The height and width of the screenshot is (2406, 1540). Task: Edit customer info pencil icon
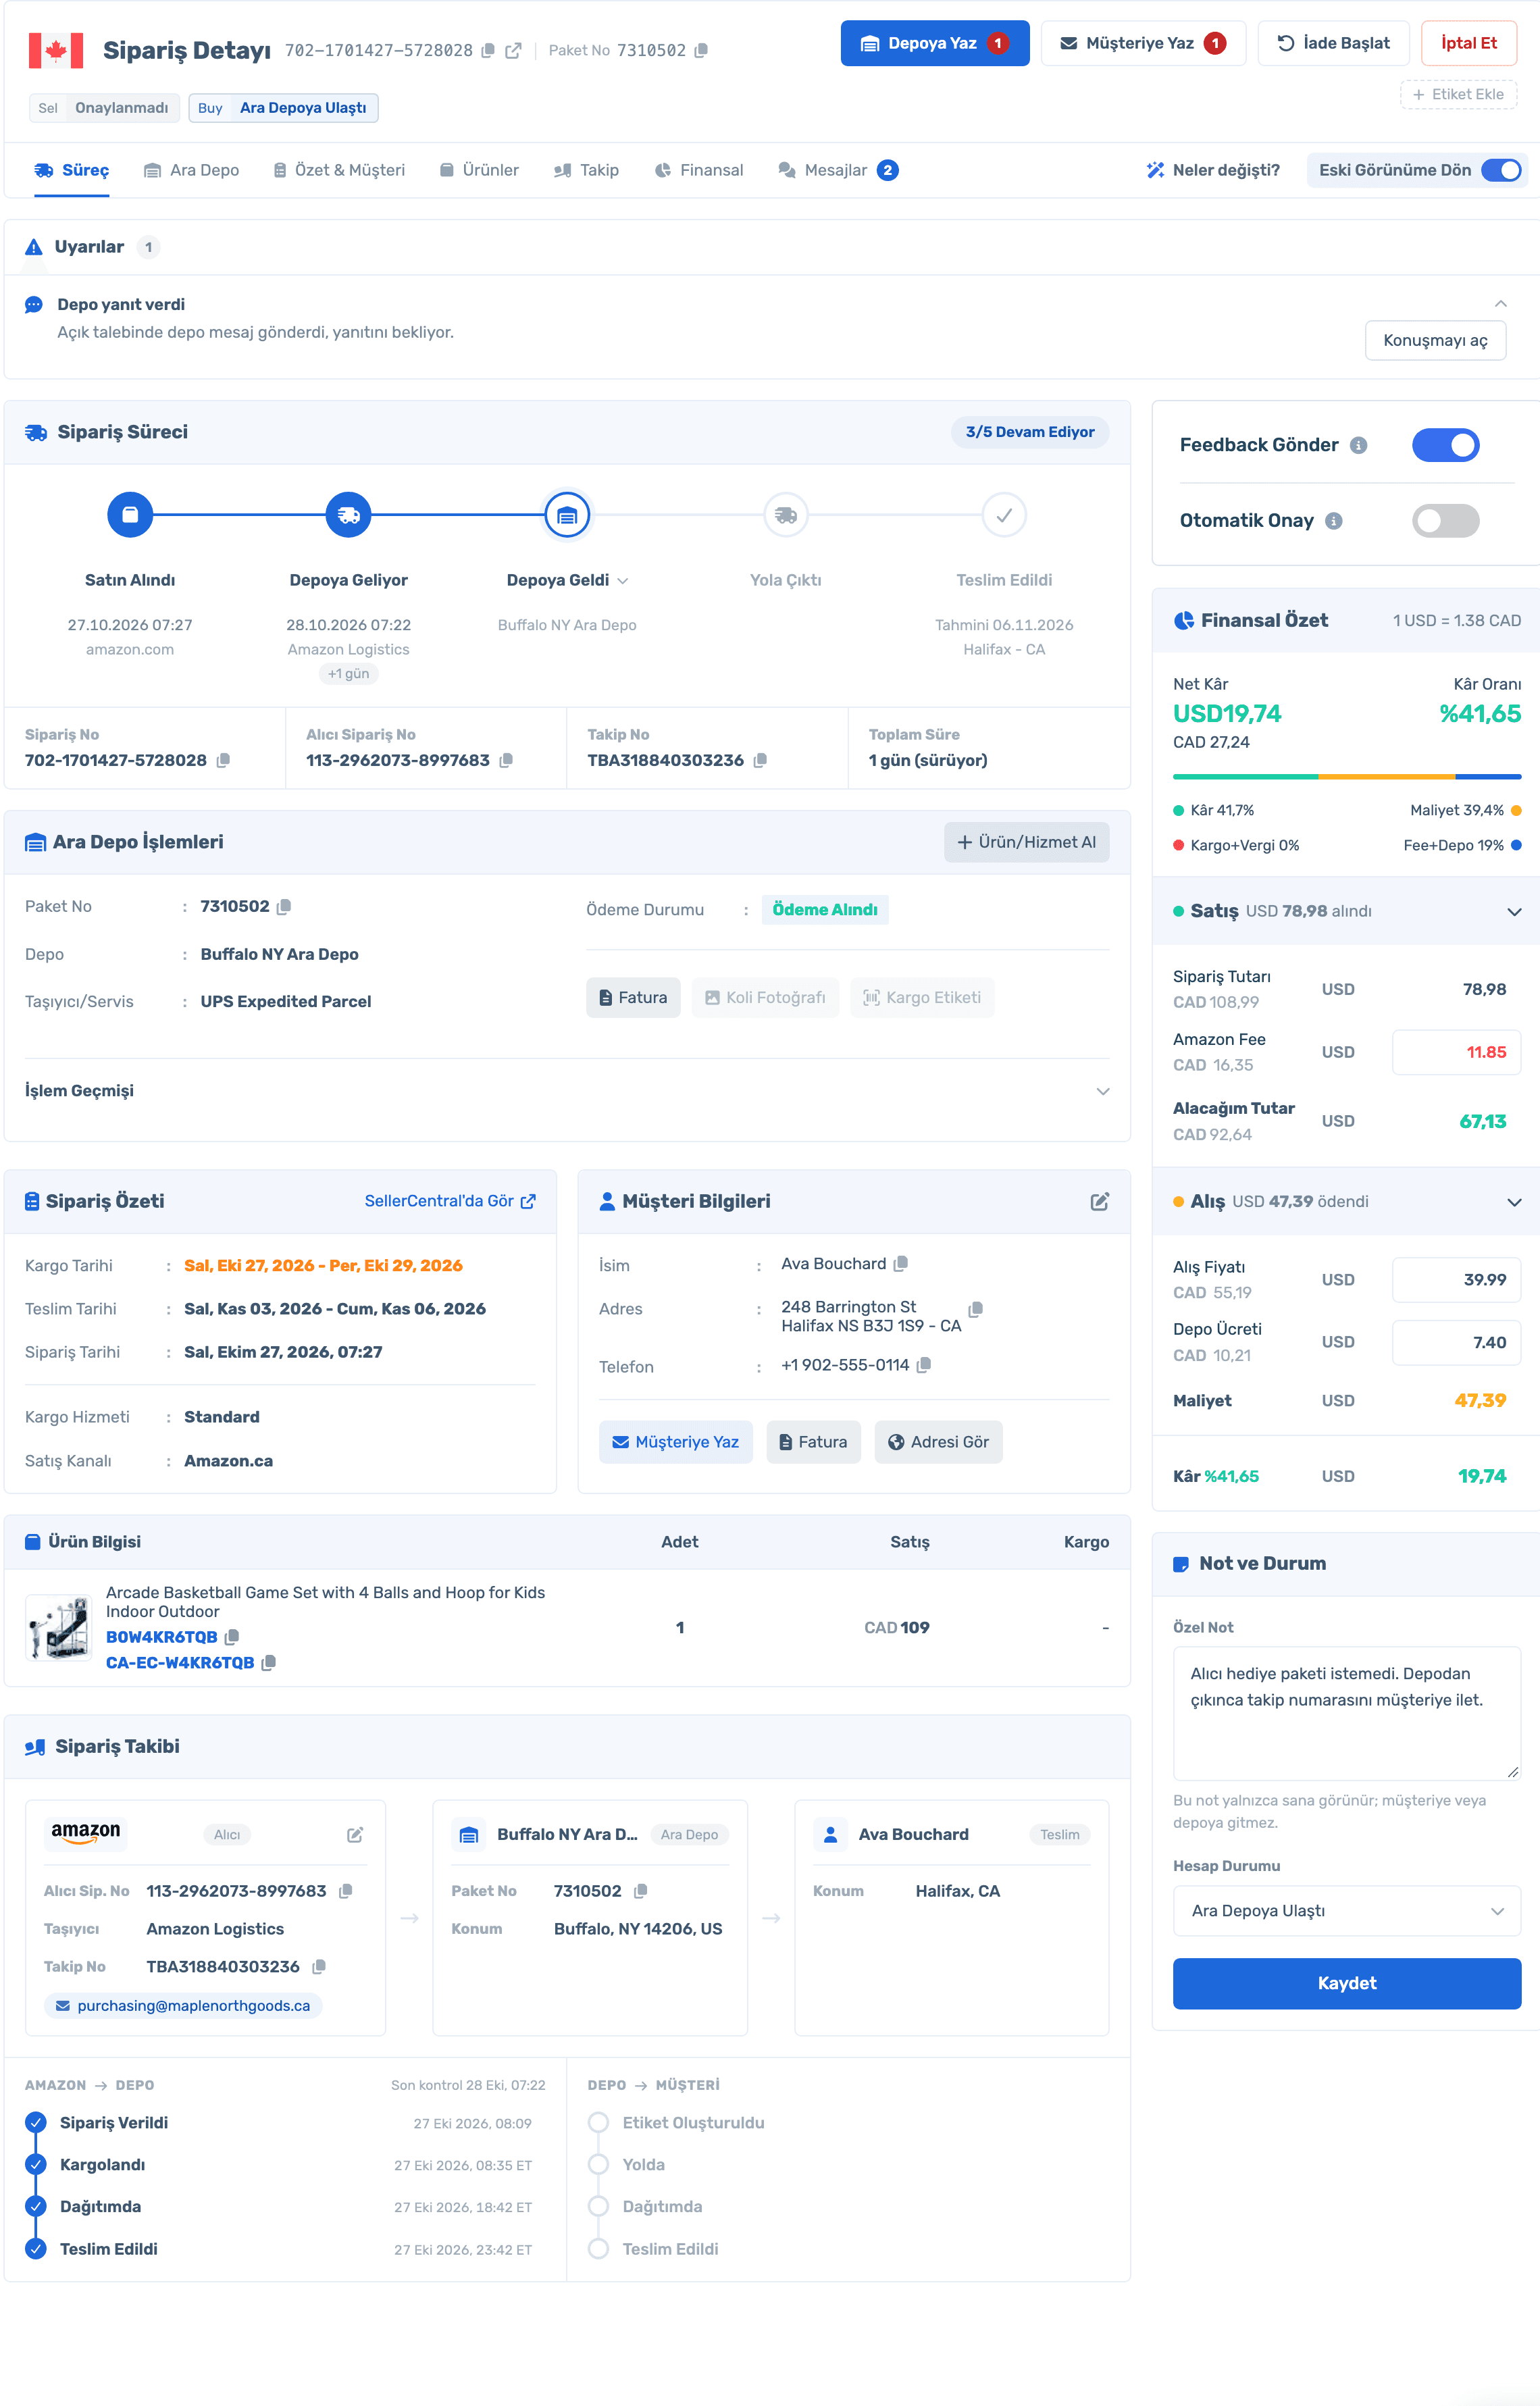coord(1099,1201)
